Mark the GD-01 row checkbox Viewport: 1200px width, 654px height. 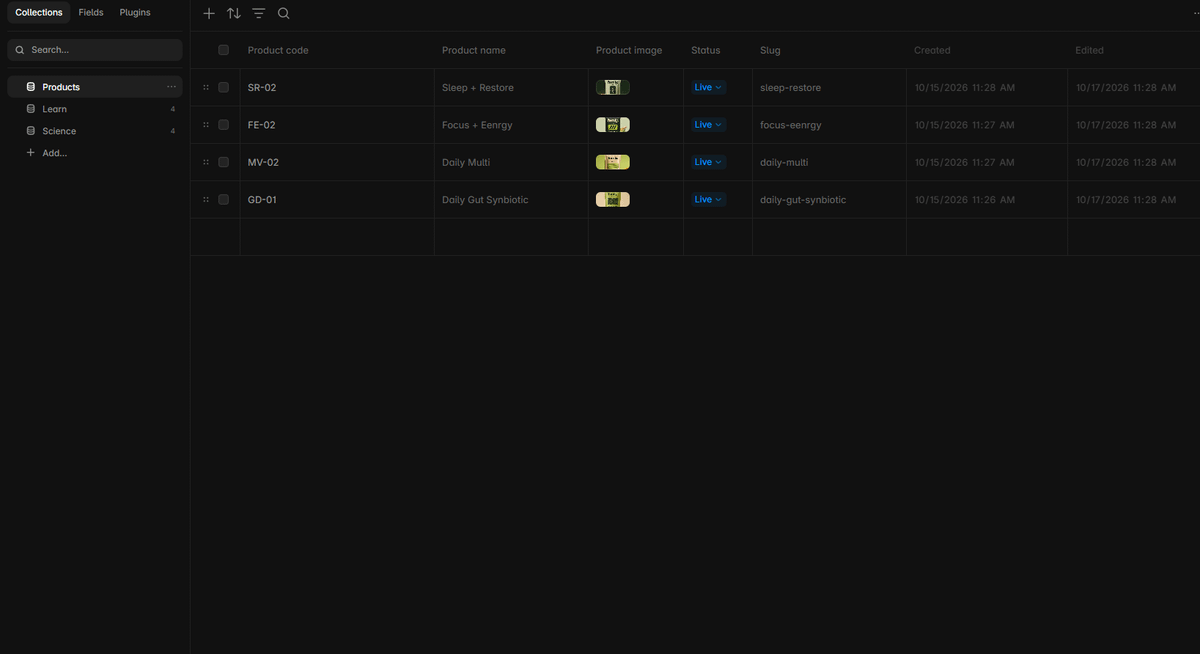[x=224, y=200]
